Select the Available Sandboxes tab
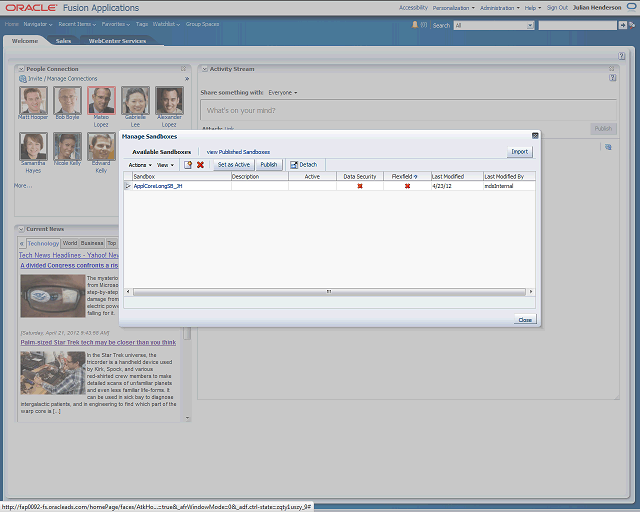The width and height of the screenshot is (640, 512). click(x=161, y=152)
